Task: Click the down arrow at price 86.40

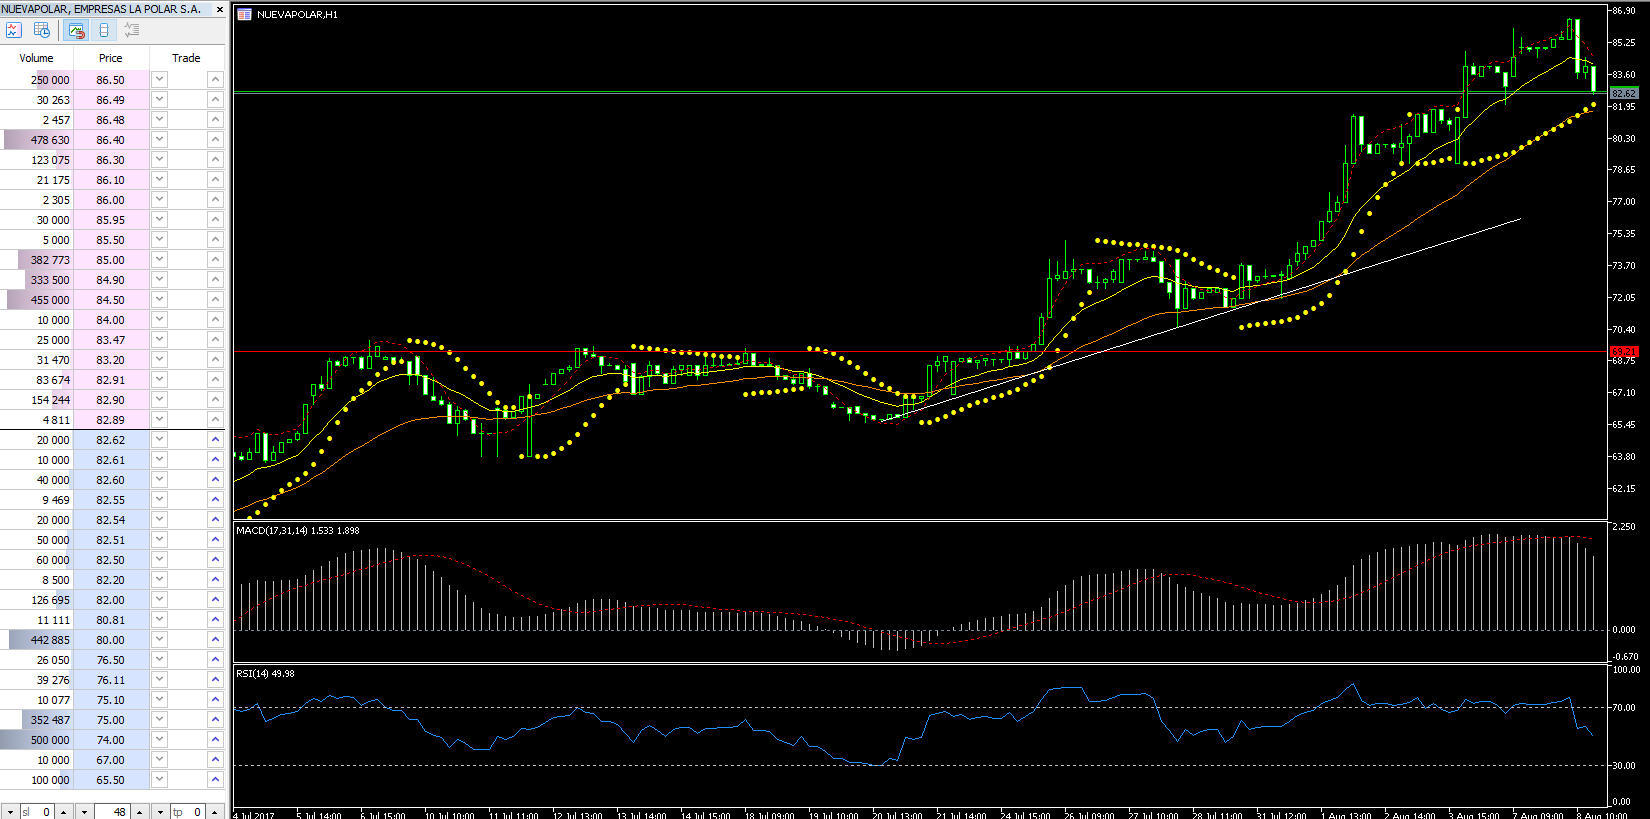Action: 159,139
